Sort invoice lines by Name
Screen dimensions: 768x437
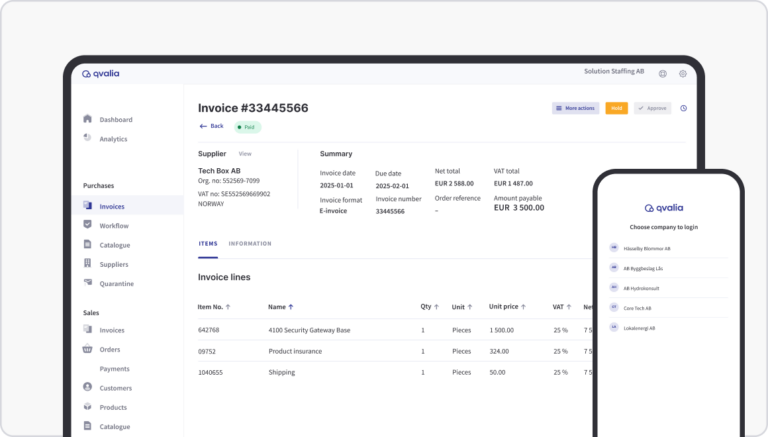291,307
